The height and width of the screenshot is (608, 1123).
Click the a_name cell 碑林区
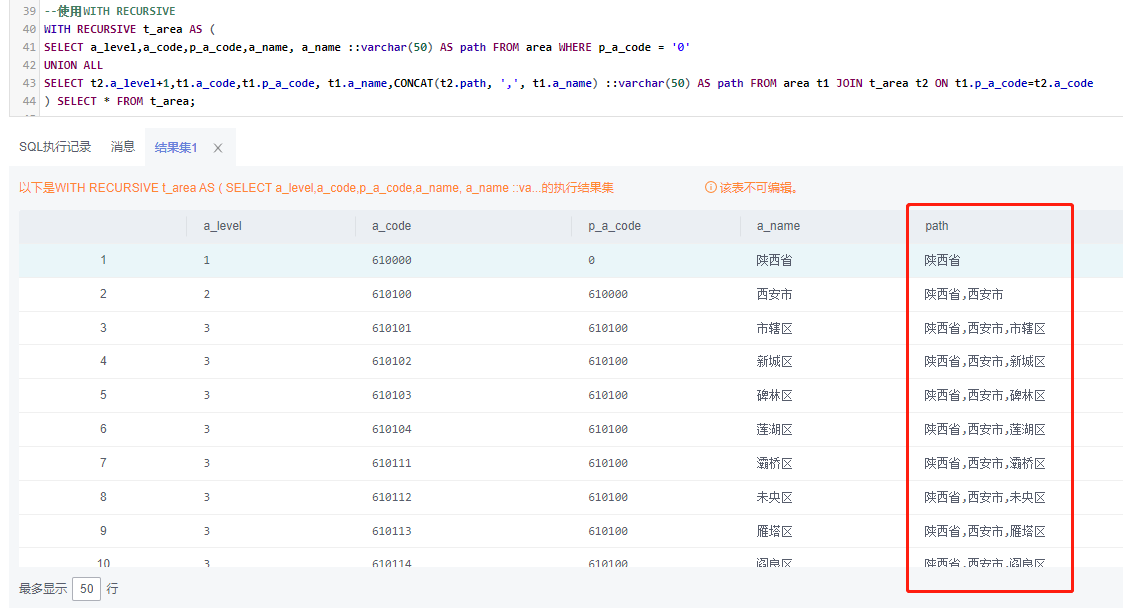[774, 395]
